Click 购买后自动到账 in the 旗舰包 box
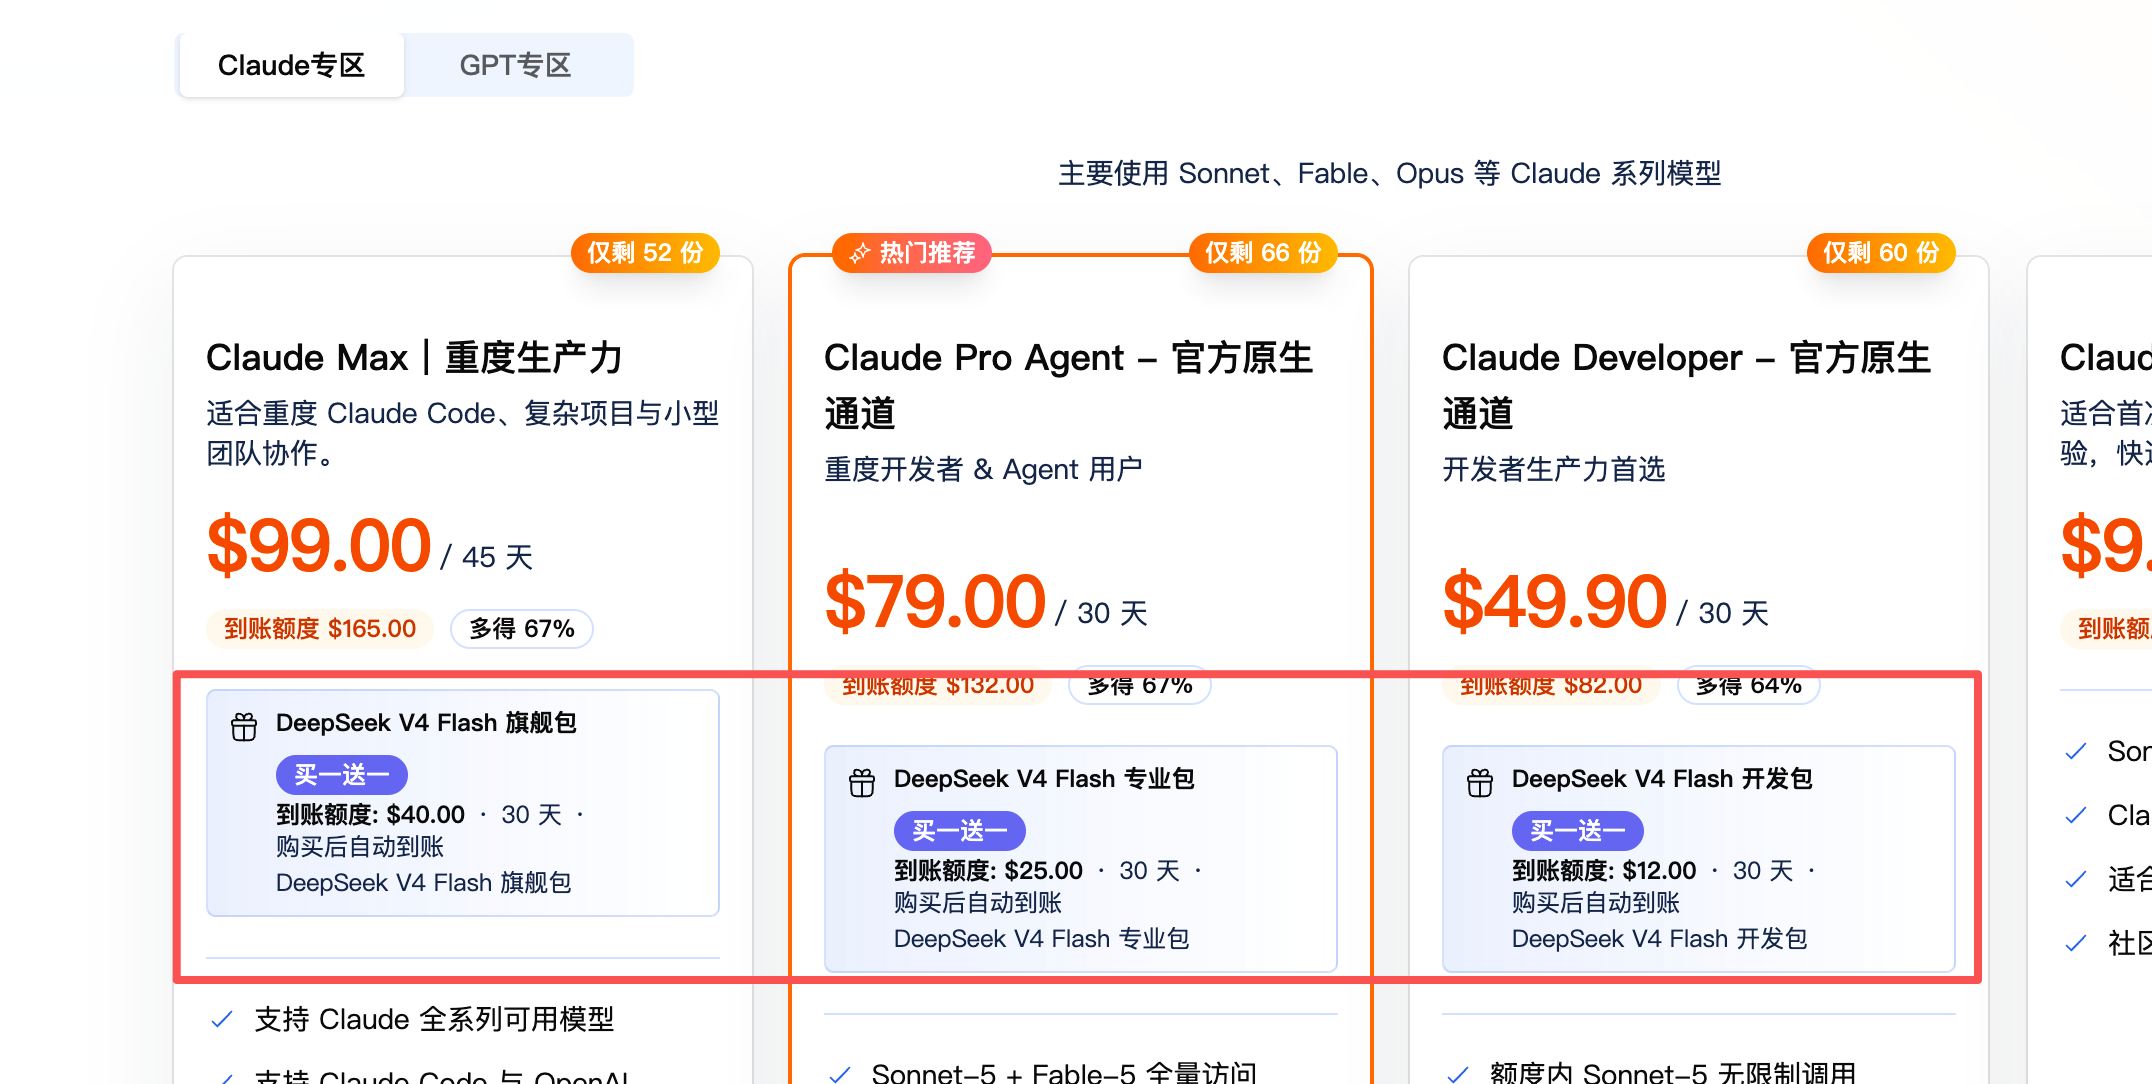Image resolution: width=2152 pixels, height=1084 pixels. 360,847
